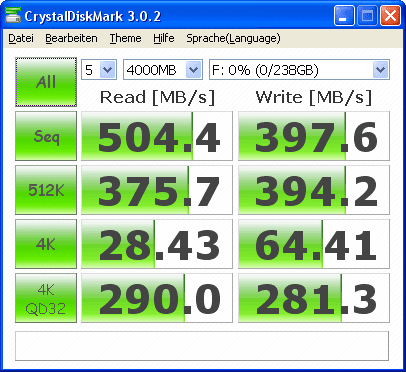The height and width of the screenshot is (372, 406).
Task: Select the 4K write value 64.41
Action: pos(314,244)
